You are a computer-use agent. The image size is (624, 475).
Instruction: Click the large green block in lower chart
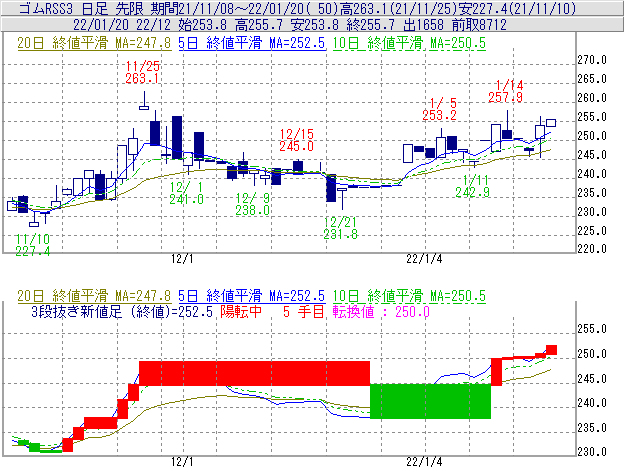pyautogui.click(x=430, y=401)
